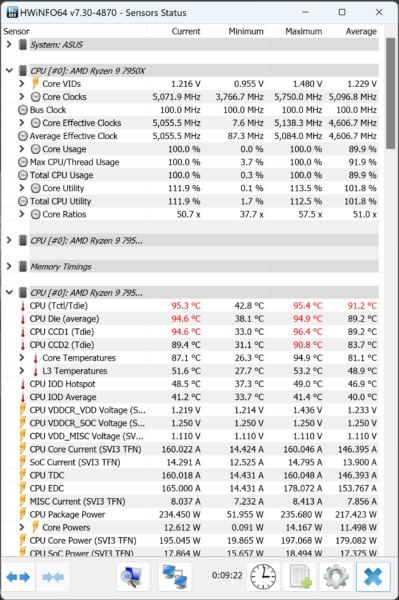The height and width of the screenshot is (600, 399).
Task: Open the magnifier sensor search icon
Action: click(x=133, y=577)
